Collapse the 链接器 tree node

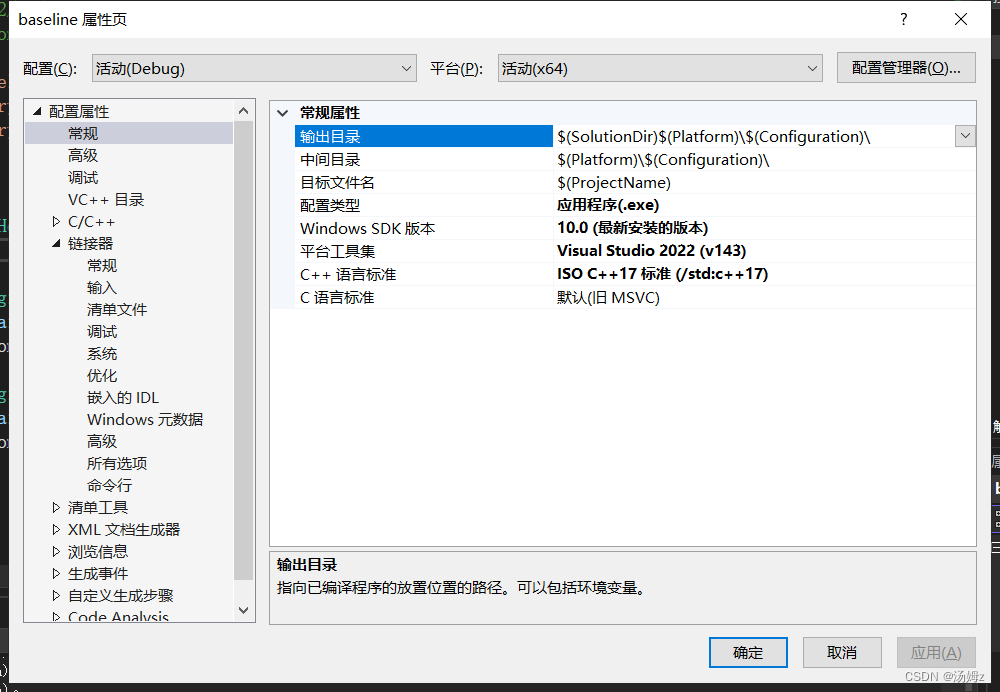[57, 243]
